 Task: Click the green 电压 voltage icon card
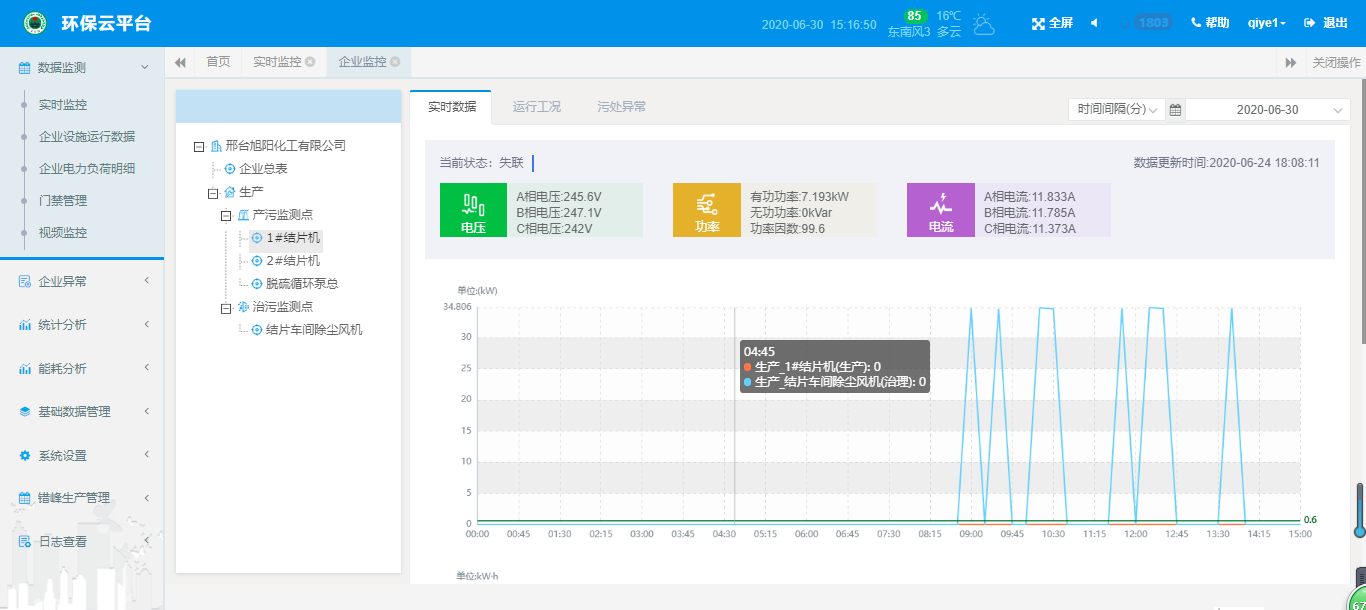click(x=473, y=210)
